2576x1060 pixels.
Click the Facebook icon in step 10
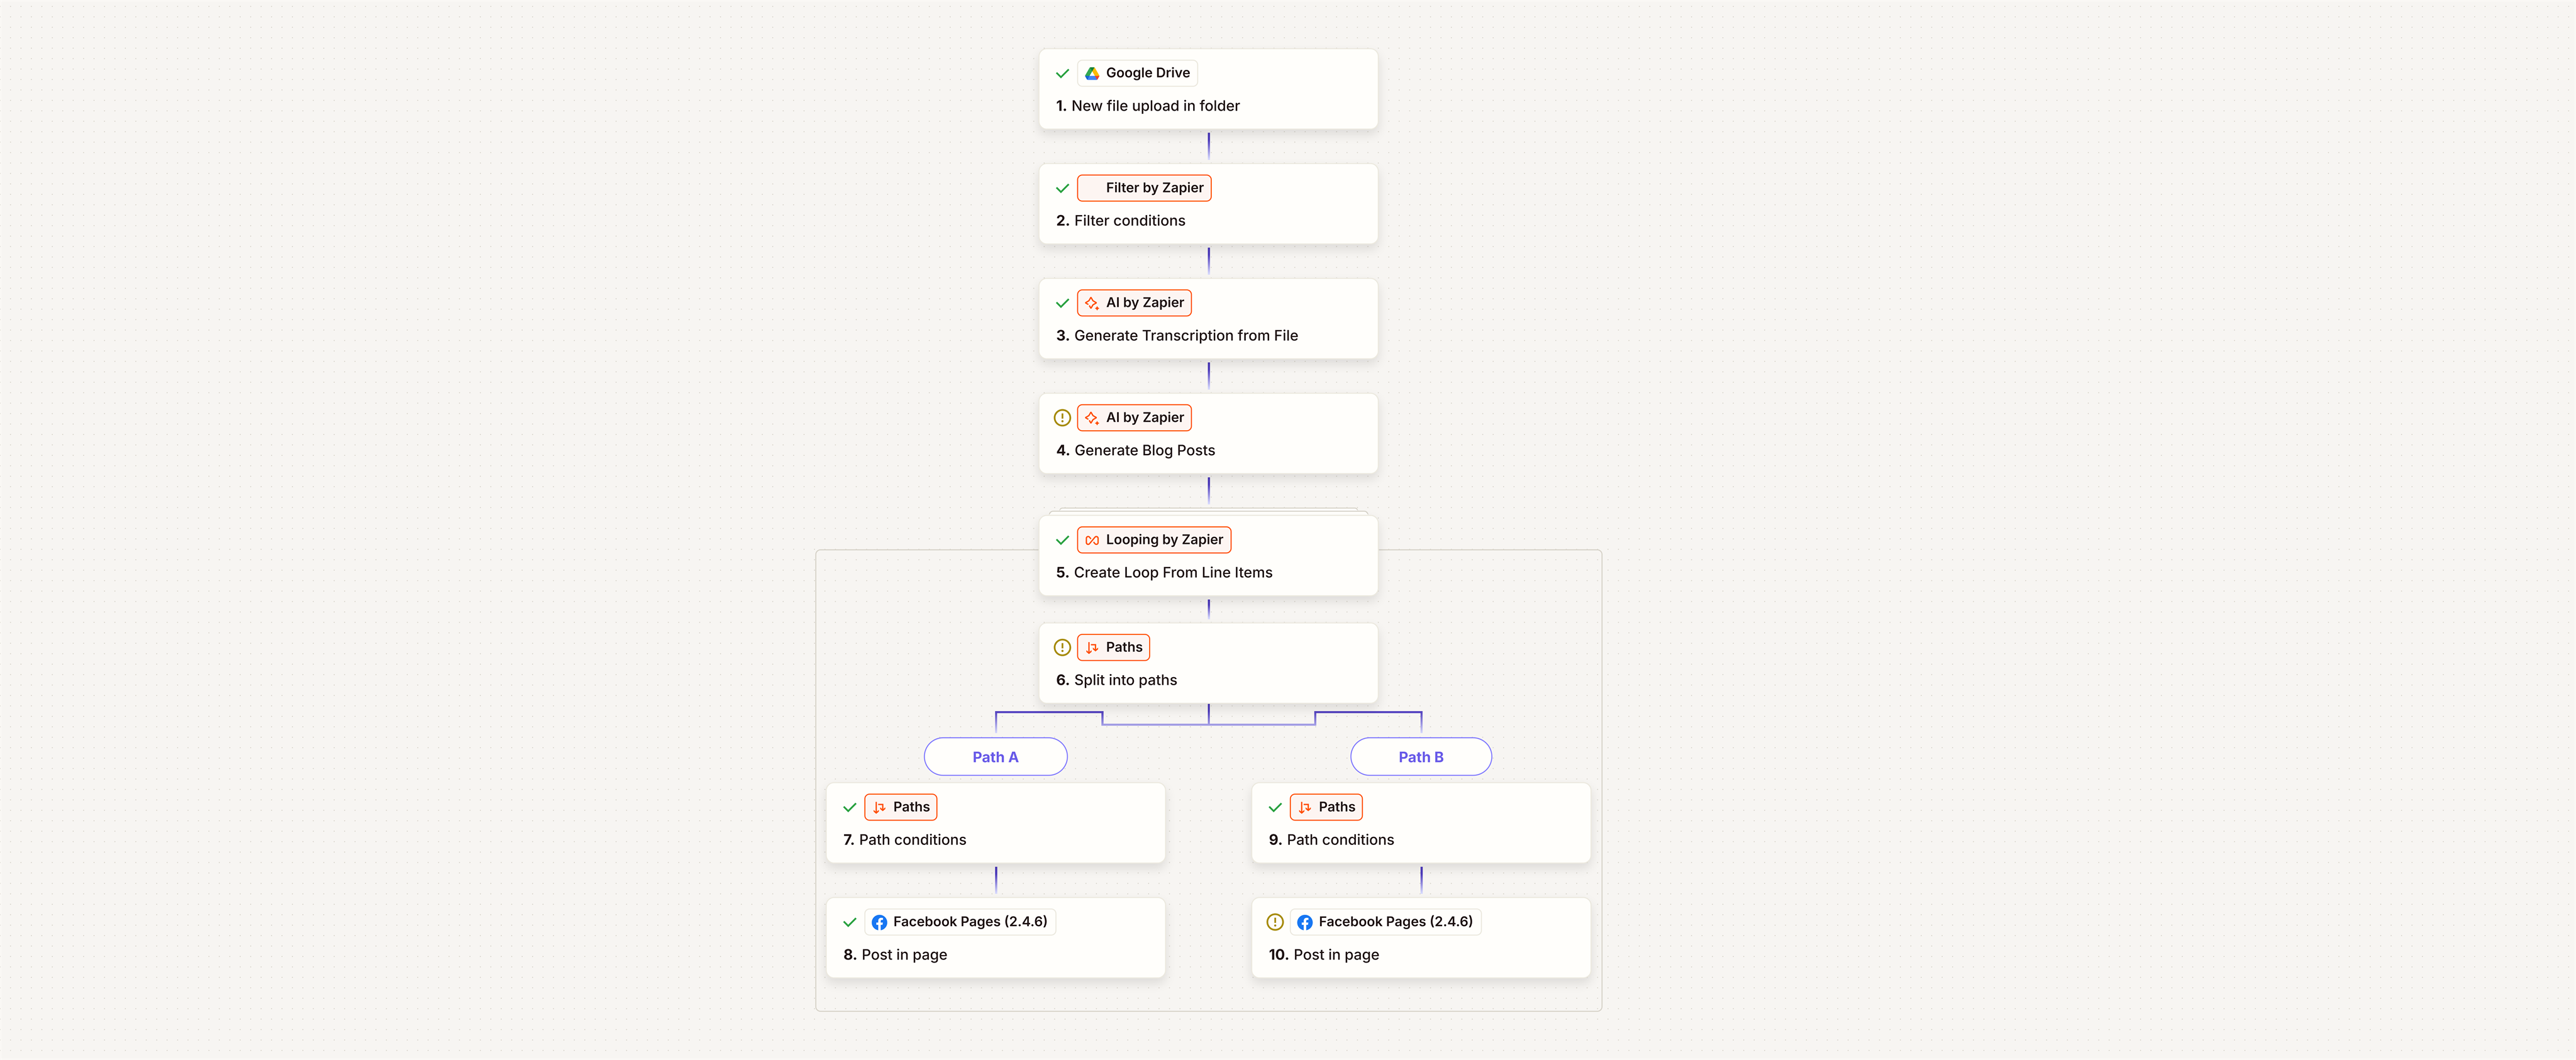click(1305, 922)
